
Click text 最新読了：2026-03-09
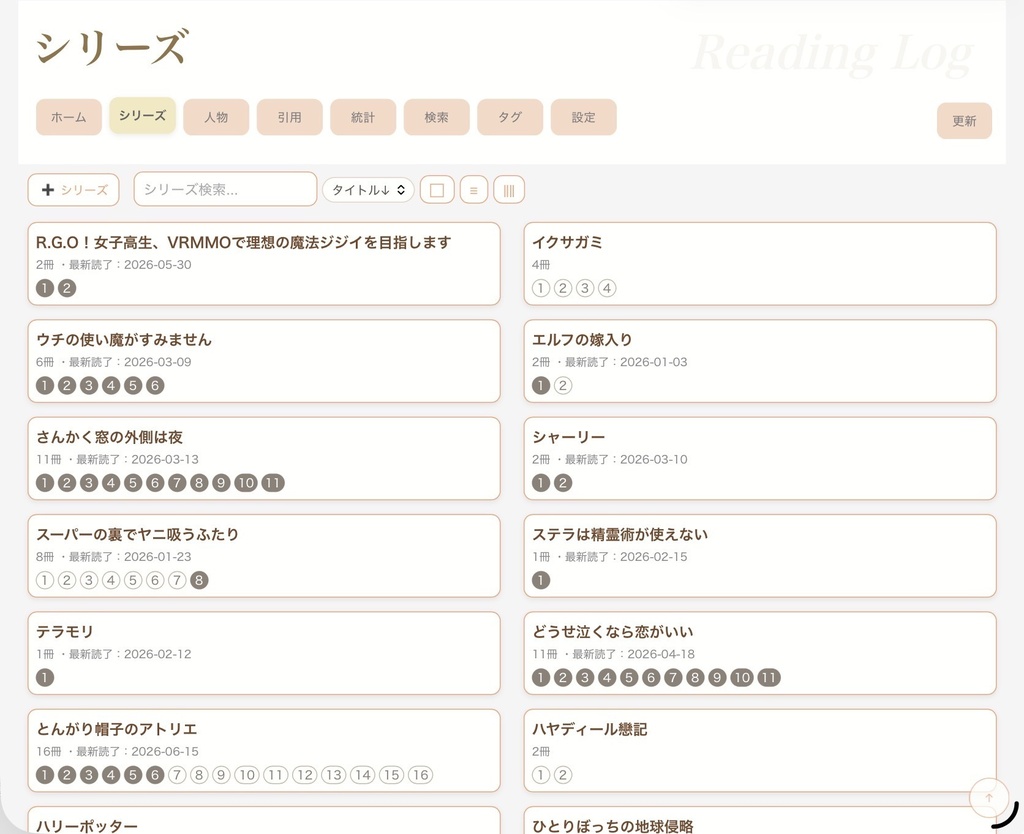pyautogui.click(x=130, y=362)
